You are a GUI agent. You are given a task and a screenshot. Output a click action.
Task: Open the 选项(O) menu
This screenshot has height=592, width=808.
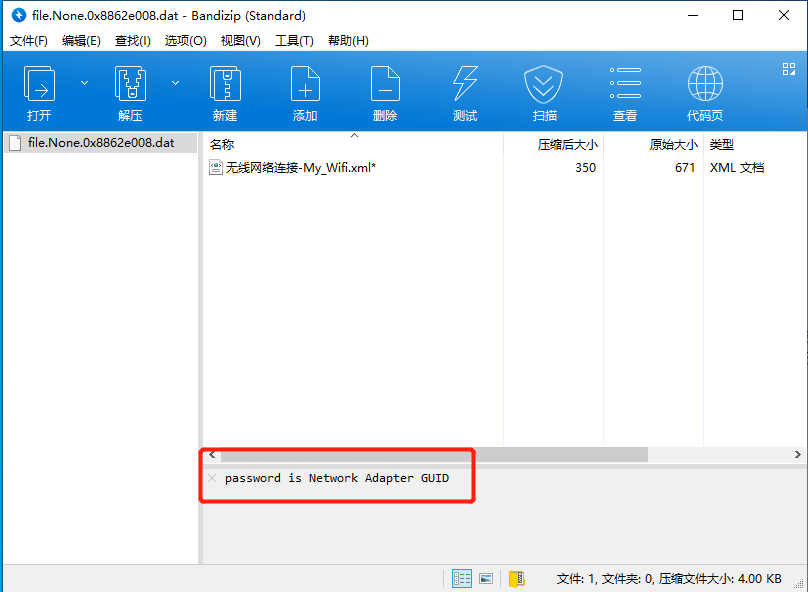click(x=186, y=41)
